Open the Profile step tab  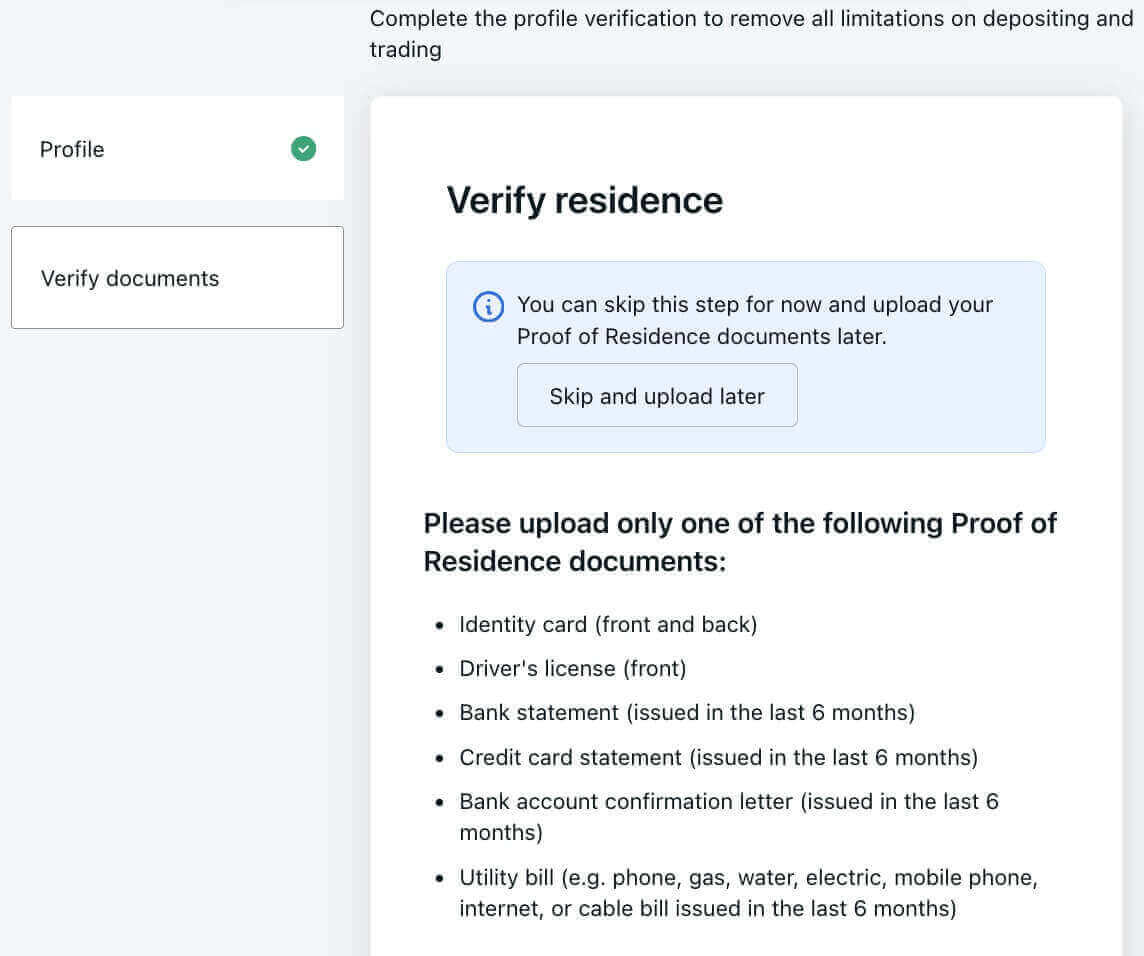[177, 149]
